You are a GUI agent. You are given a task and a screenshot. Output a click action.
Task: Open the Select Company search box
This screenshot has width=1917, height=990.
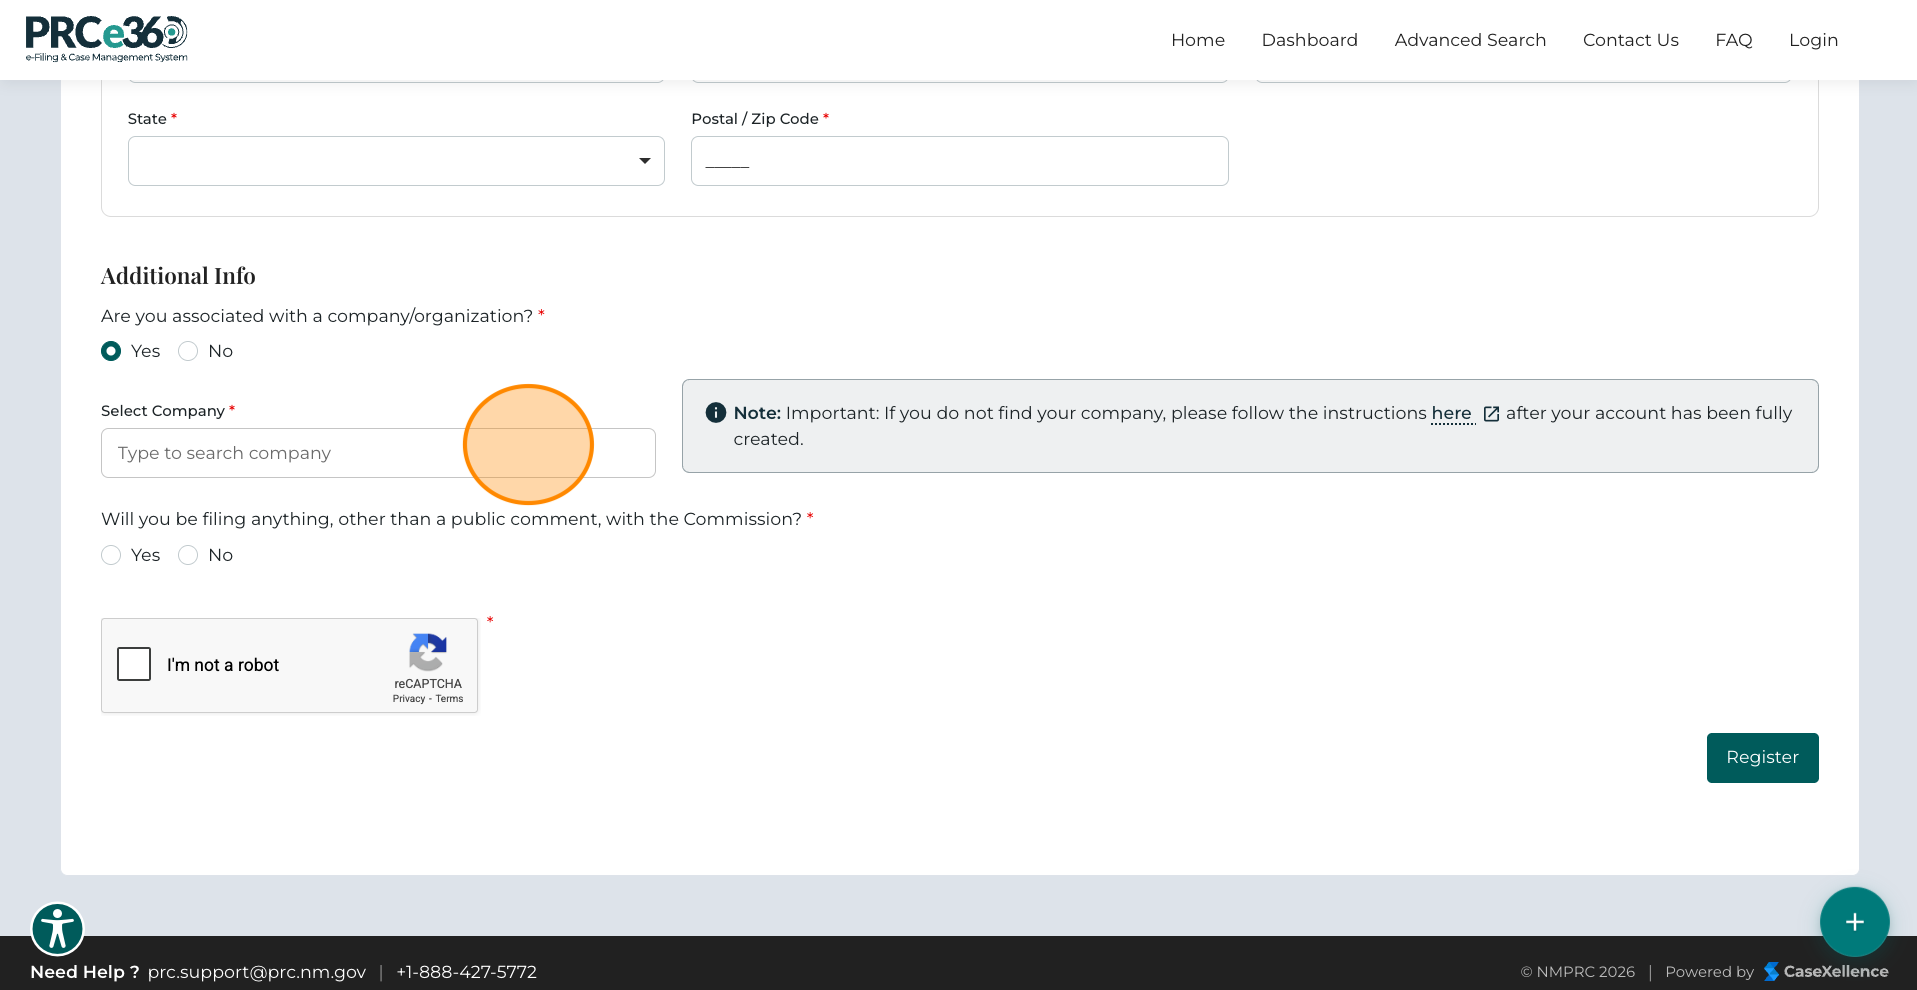click(378, 453)
